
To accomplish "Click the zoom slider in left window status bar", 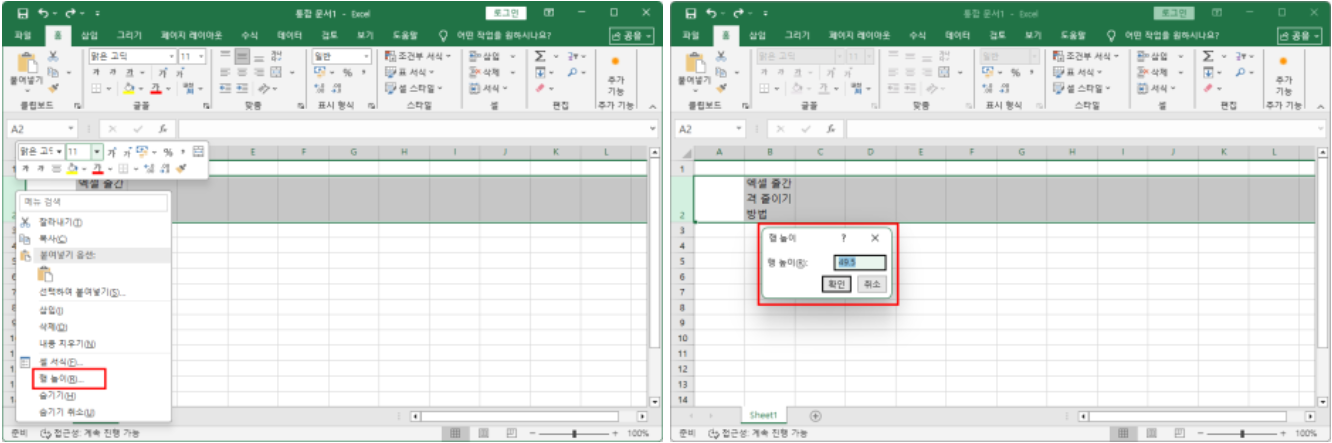I will tap(573, 434).
